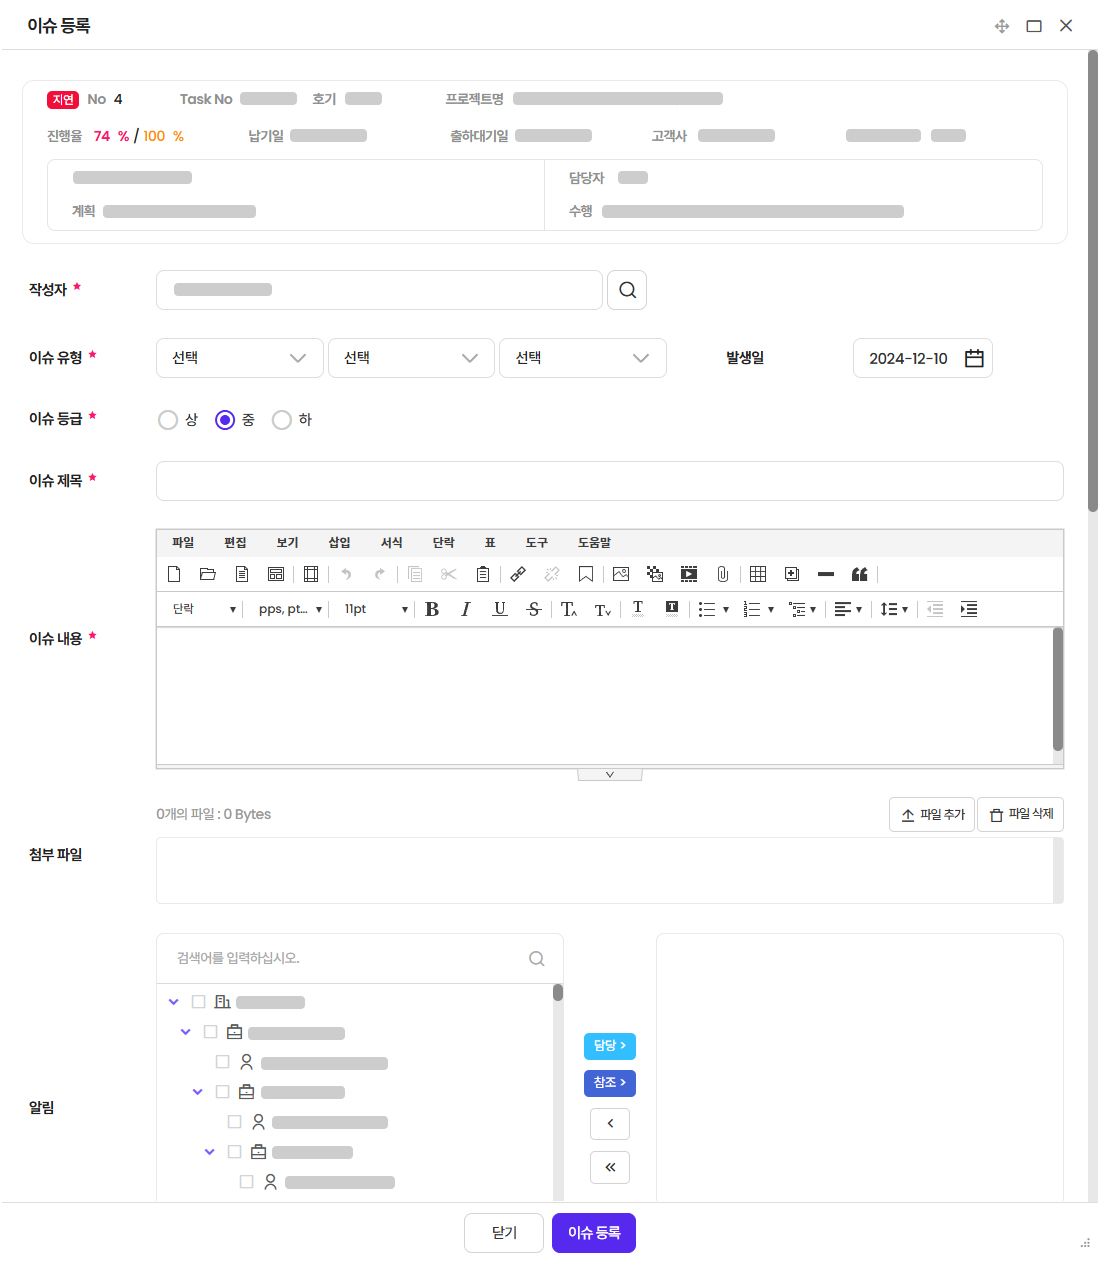Open the 서식 menu in the editor
Viewport: 1100px width, 1261px height.
pos(391,542)
